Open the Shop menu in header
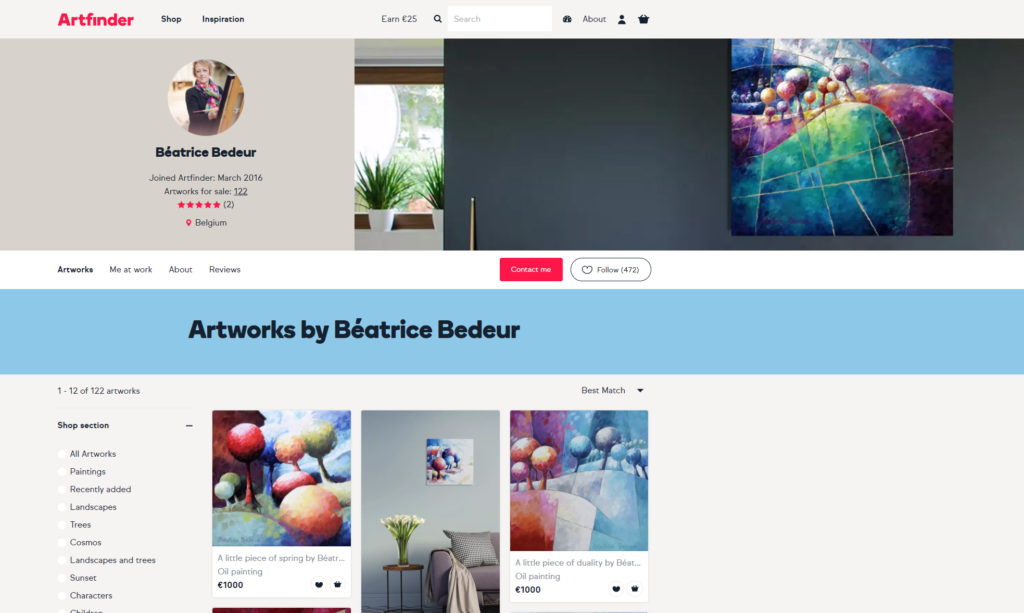 [171, 19]
